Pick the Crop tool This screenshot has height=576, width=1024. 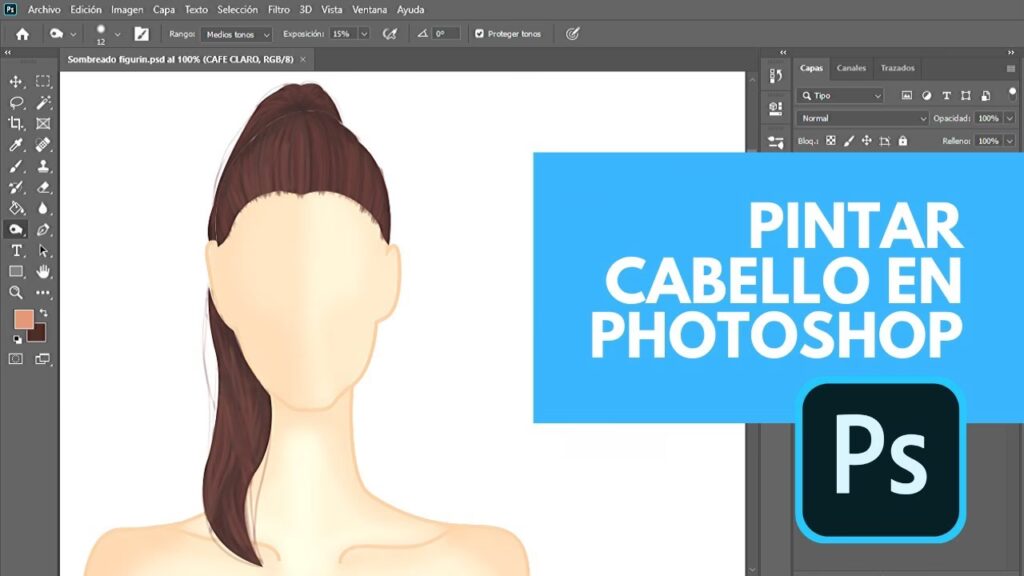[16, 123]
